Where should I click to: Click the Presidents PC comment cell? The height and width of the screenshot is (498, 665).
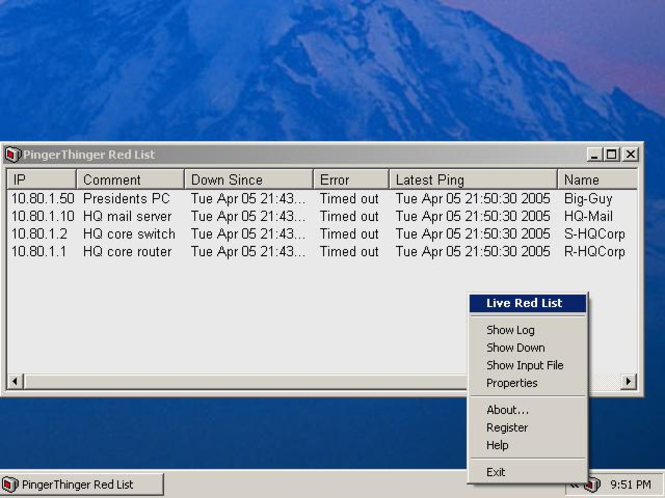click(x=126, y=199)
